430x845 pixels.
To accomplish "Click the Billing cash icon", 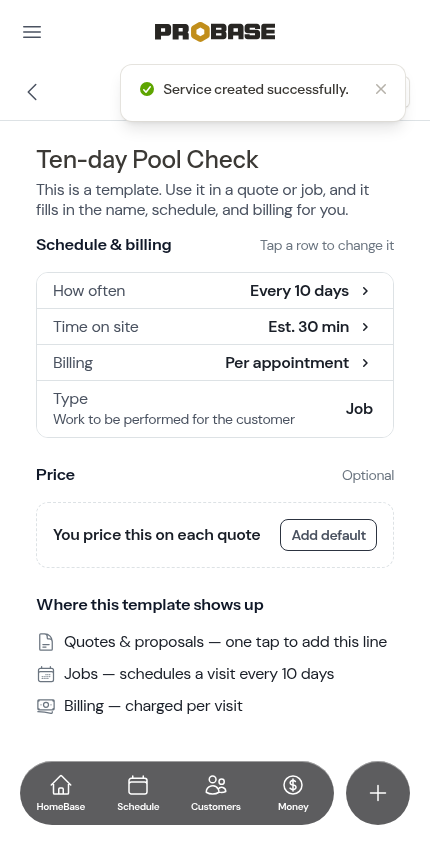I will pyautogui.click(x=46, y=706).
